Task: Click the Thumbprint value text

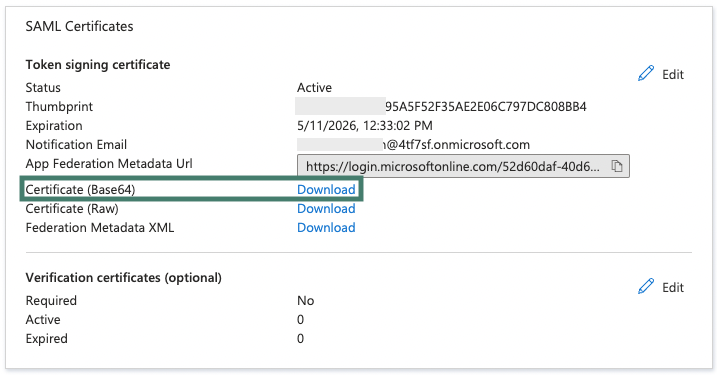Action: tap(486, 107)
